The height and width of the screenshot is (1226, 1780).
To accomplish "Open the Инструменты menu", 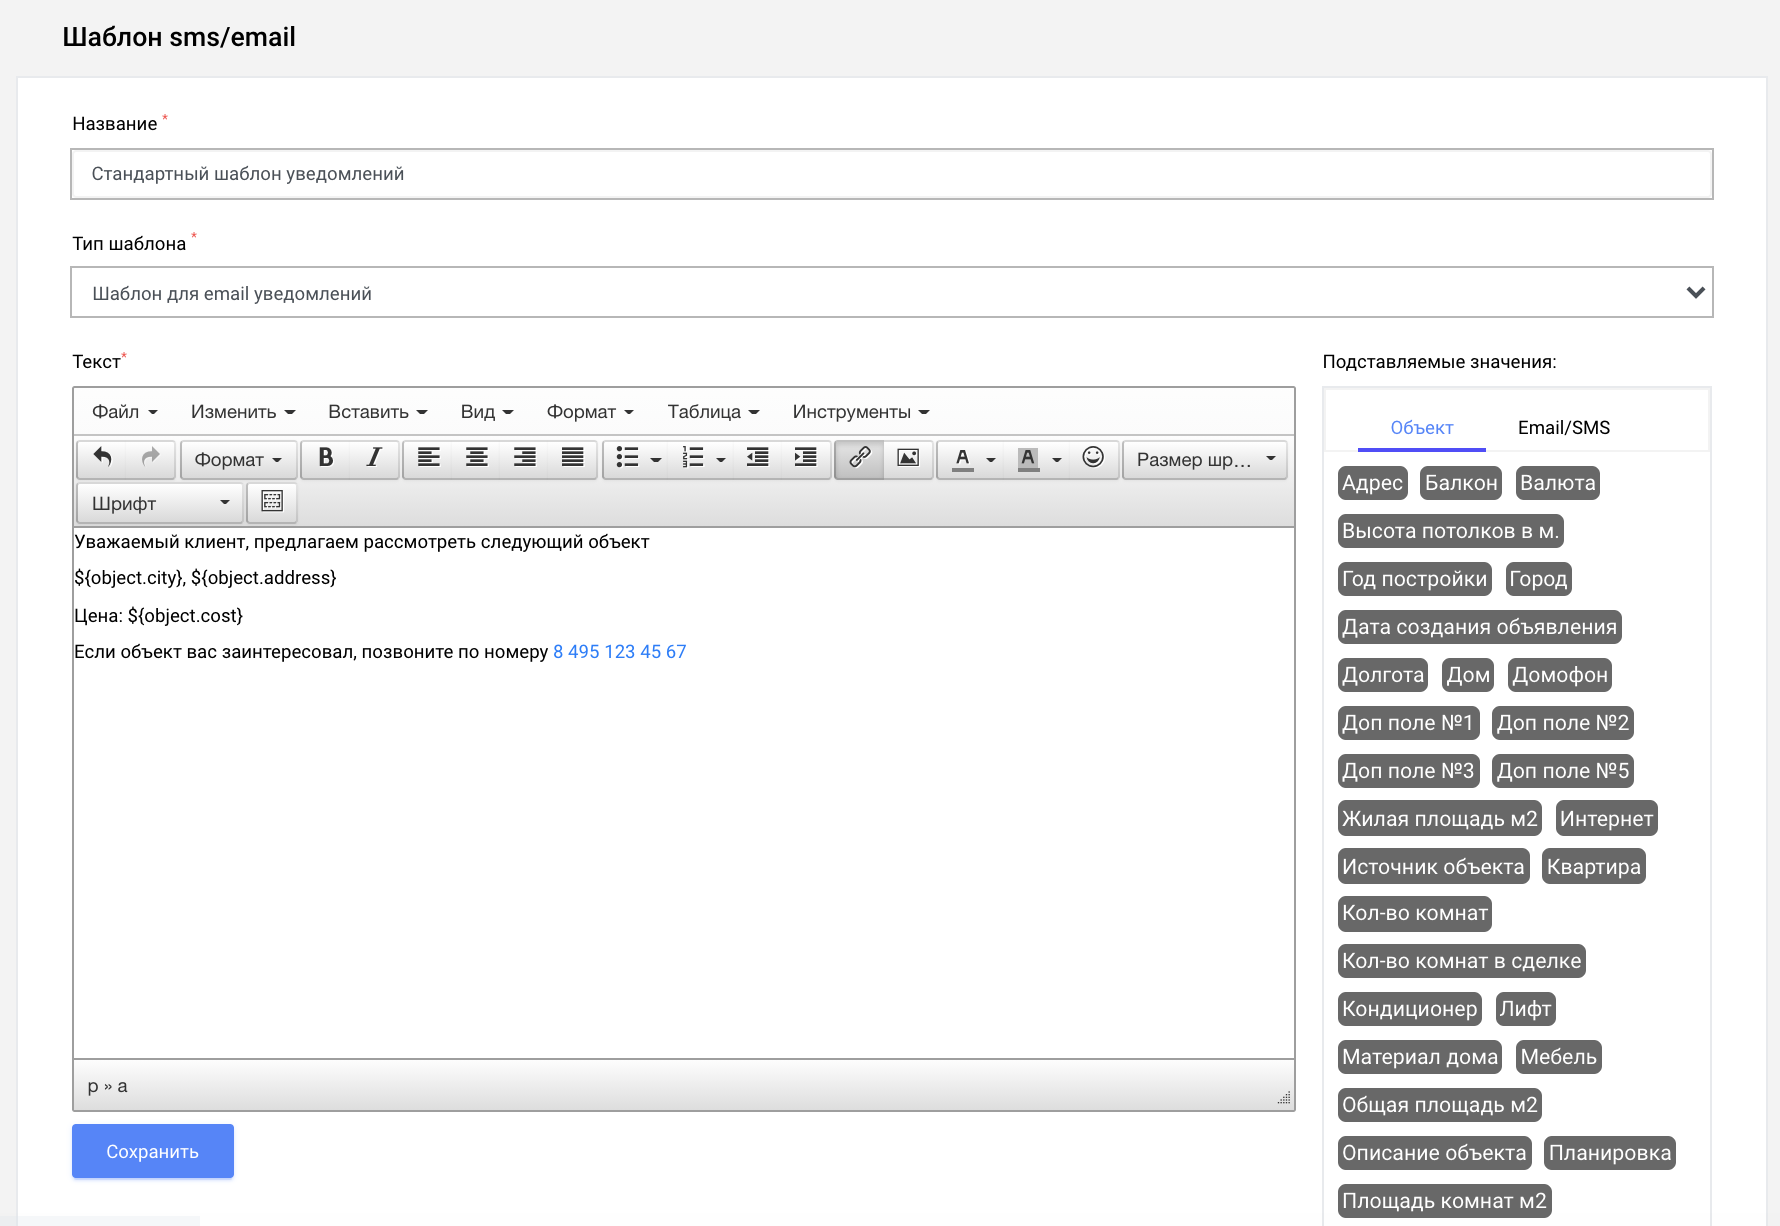I will [x=860, y=412].
